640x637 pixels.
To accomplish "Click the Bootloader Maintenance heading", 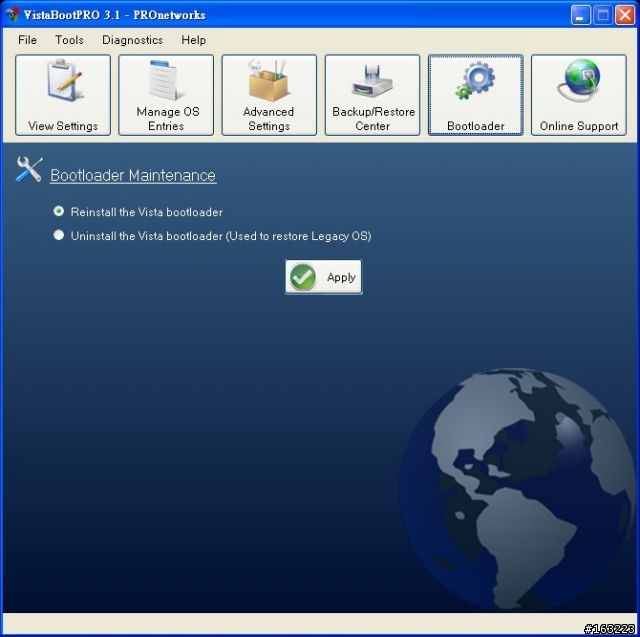I will pos(133,175).
